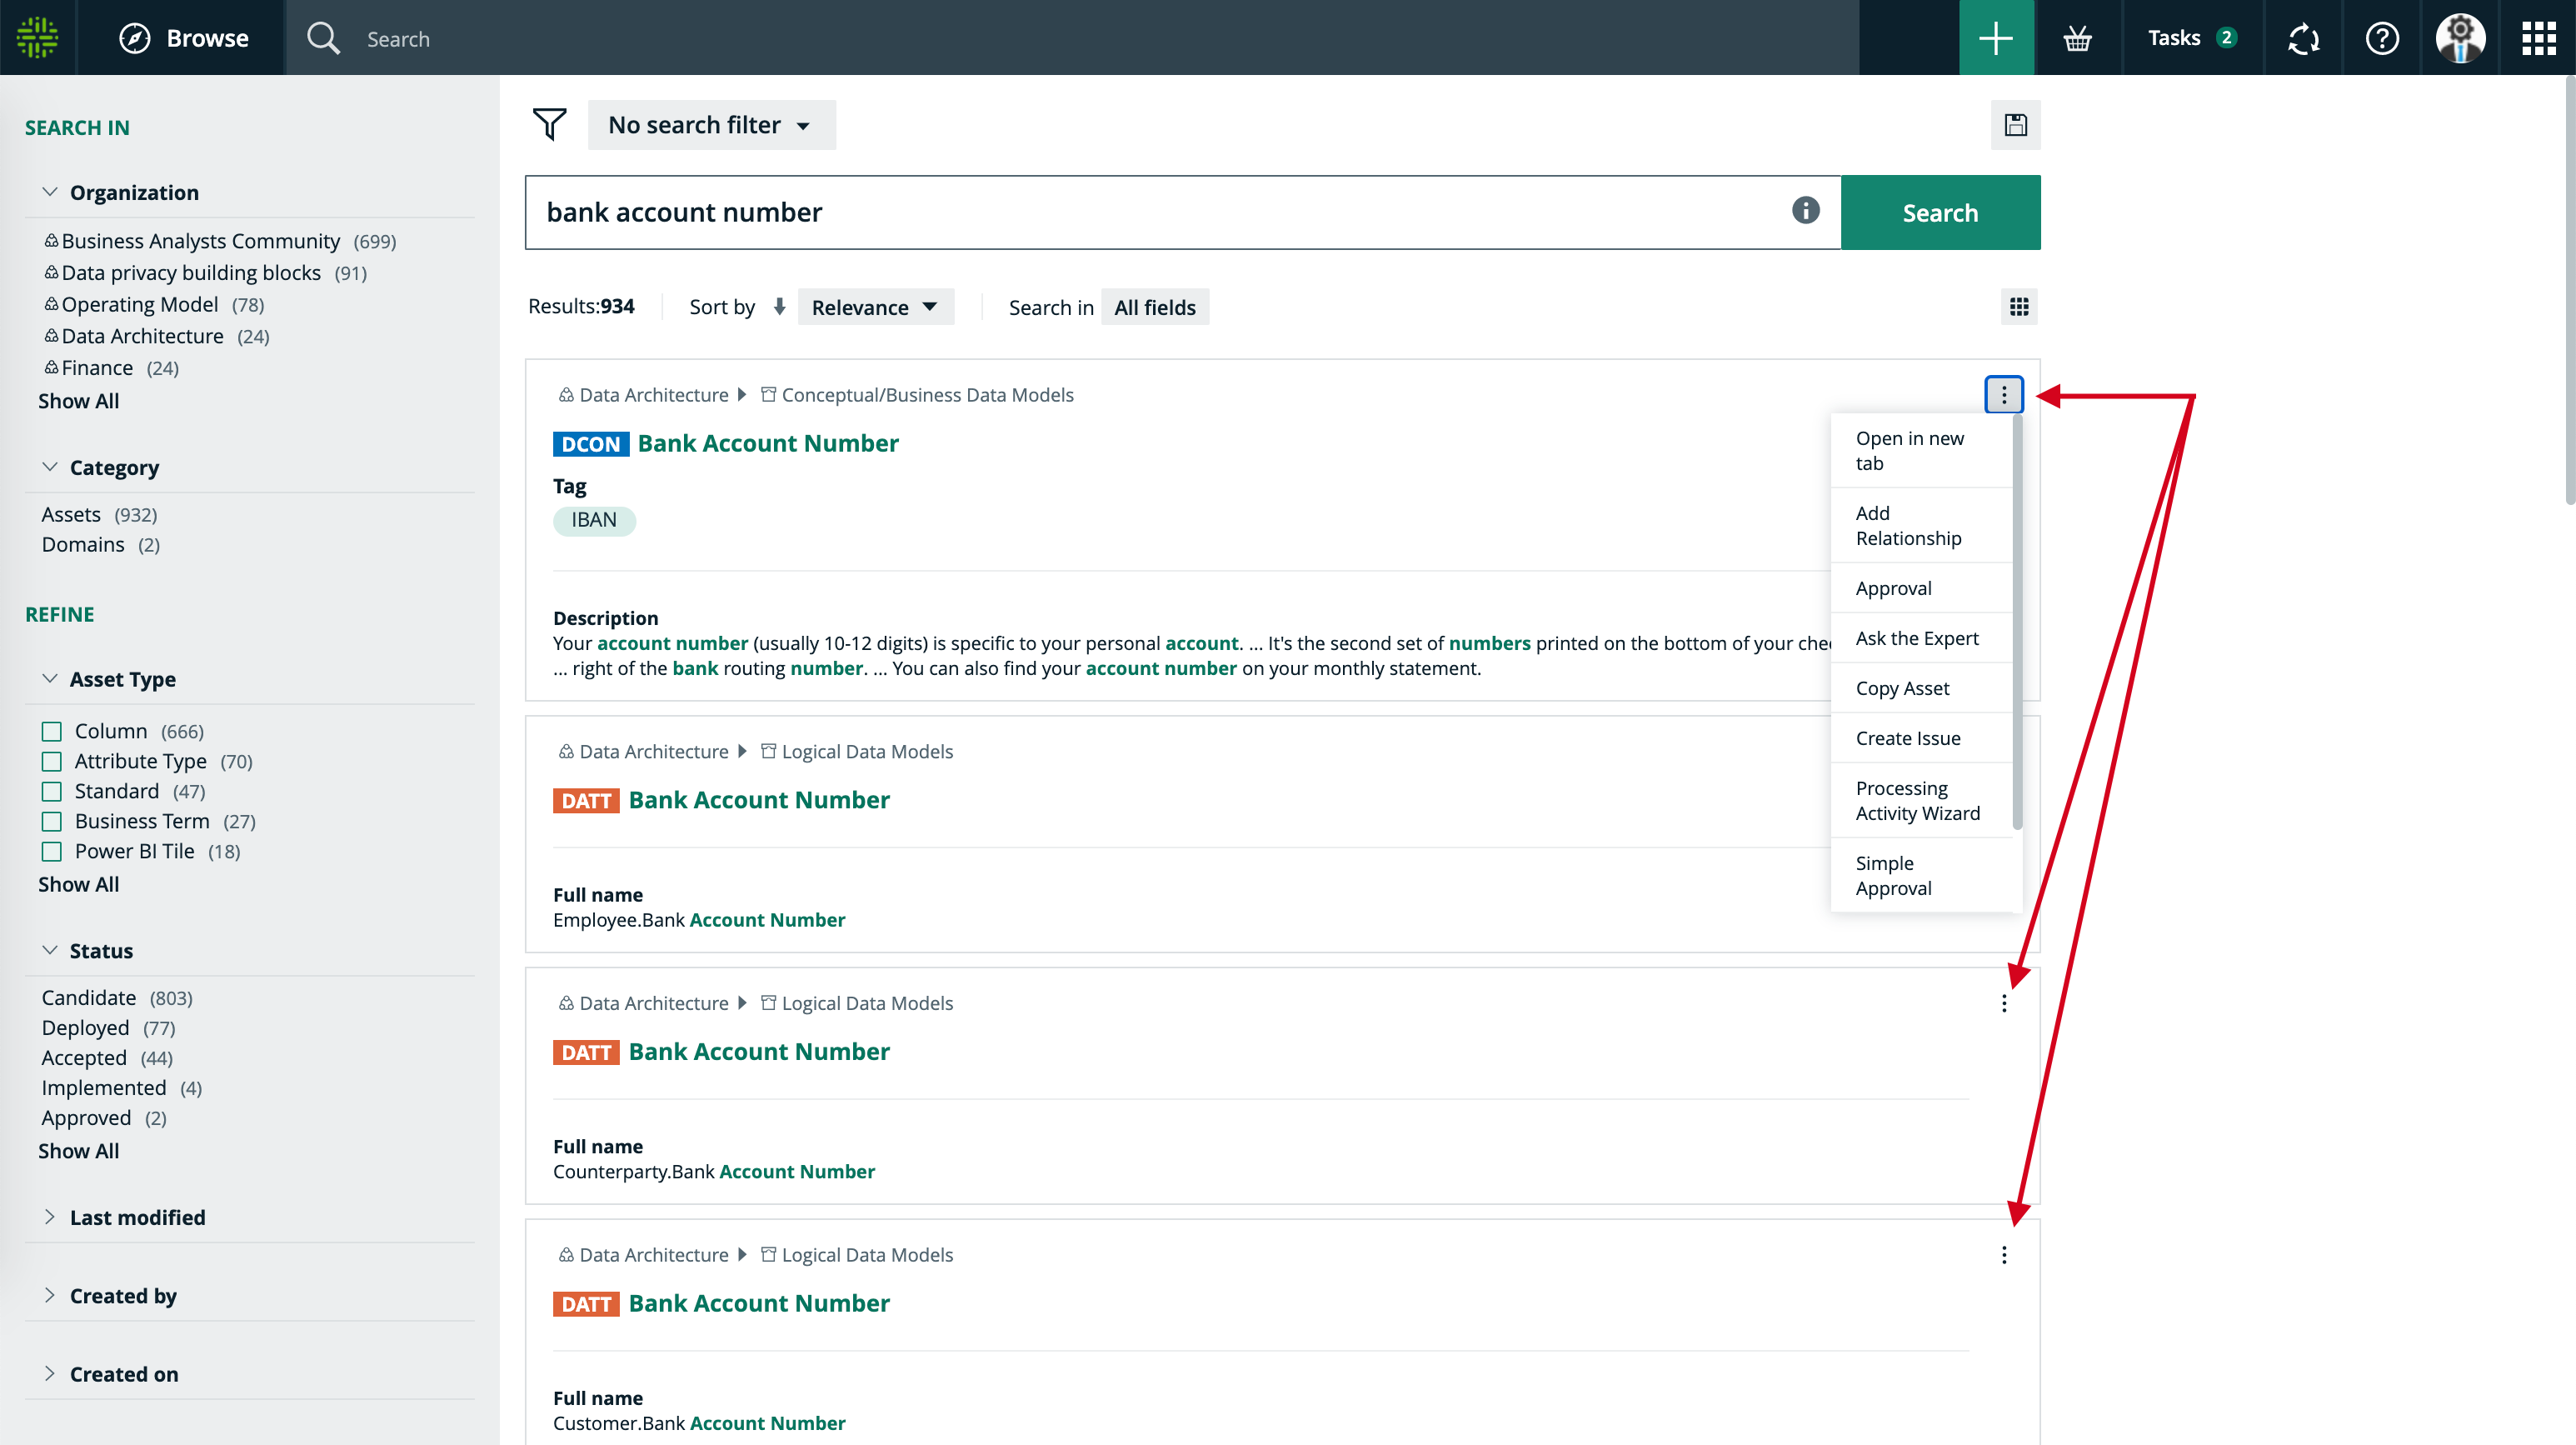2576x1445 pixels.
Task: Select Copy Asset from the context menu
Action: pos(1902,688)
